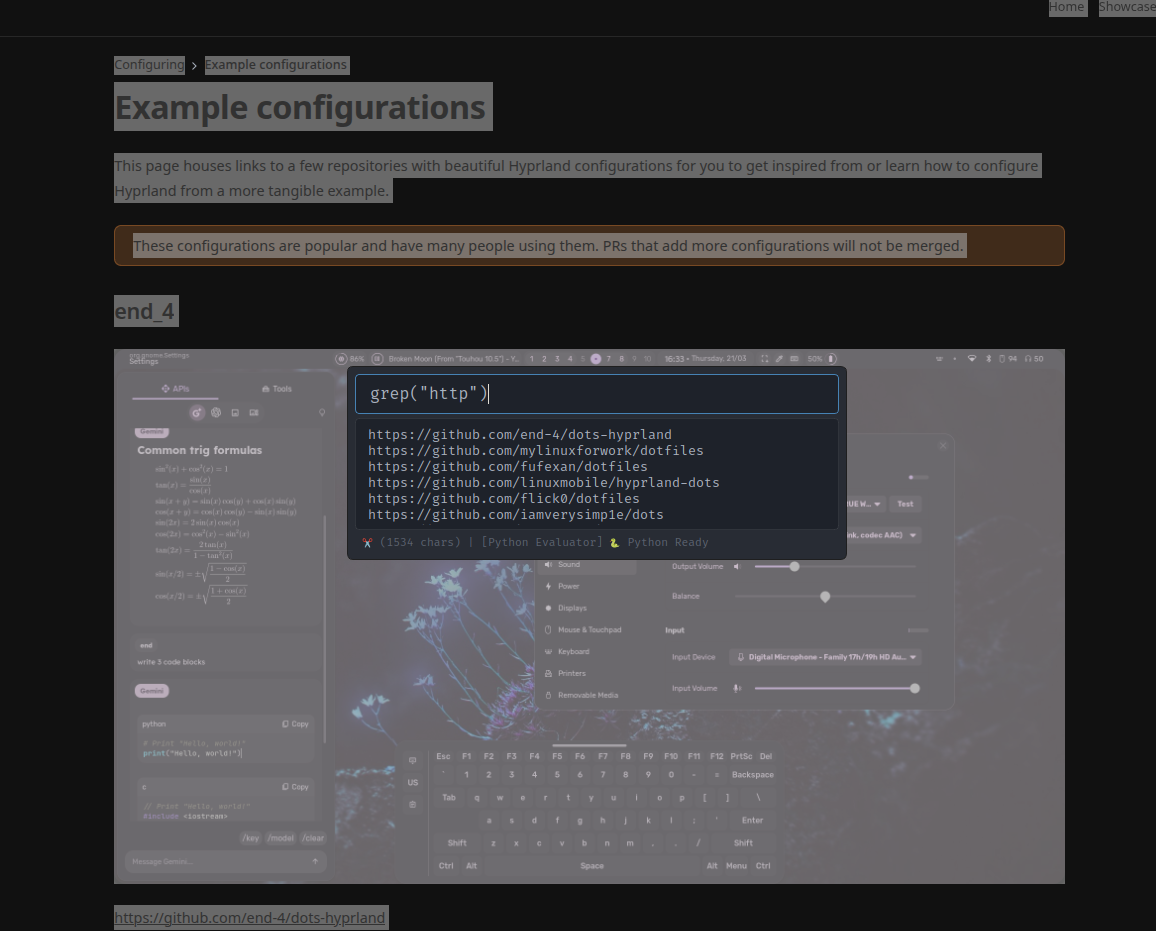Click the (1534 chars) status text
This screenshot has width=1156, height=931.
point(420,543)
